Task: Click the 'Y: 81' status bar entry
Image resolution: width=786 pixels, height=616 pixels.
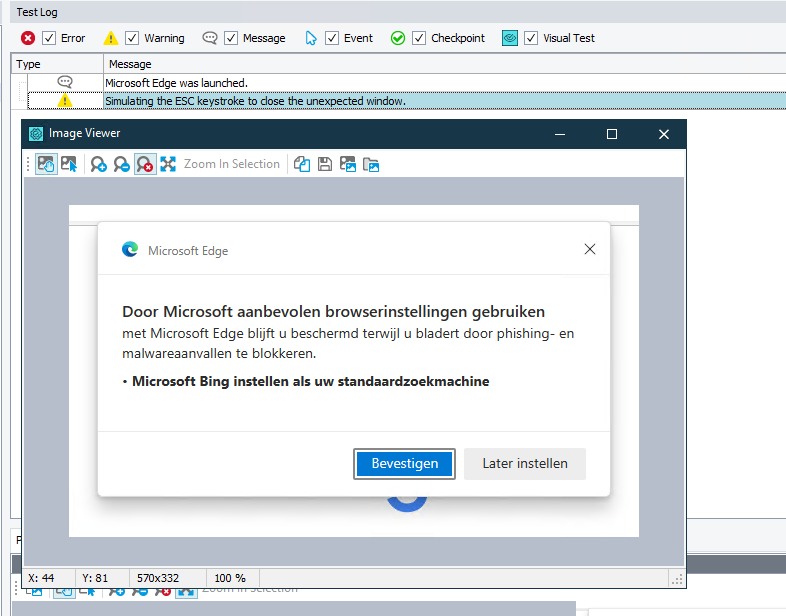Action: (x=95, y=578)
